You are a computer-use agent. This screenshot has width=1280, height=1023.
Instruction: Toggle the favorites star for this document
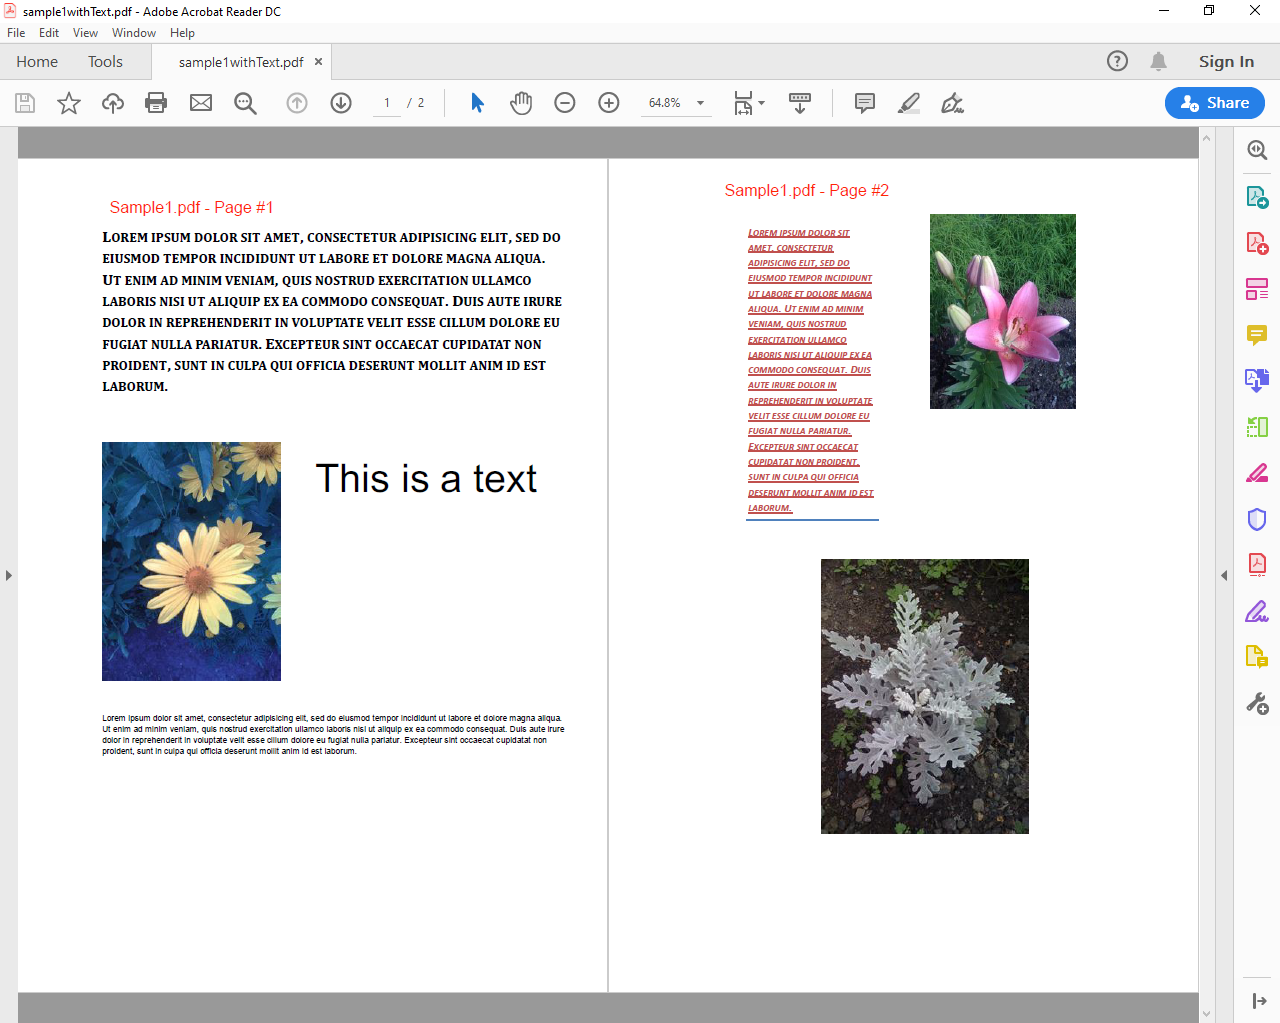[68, 102]
